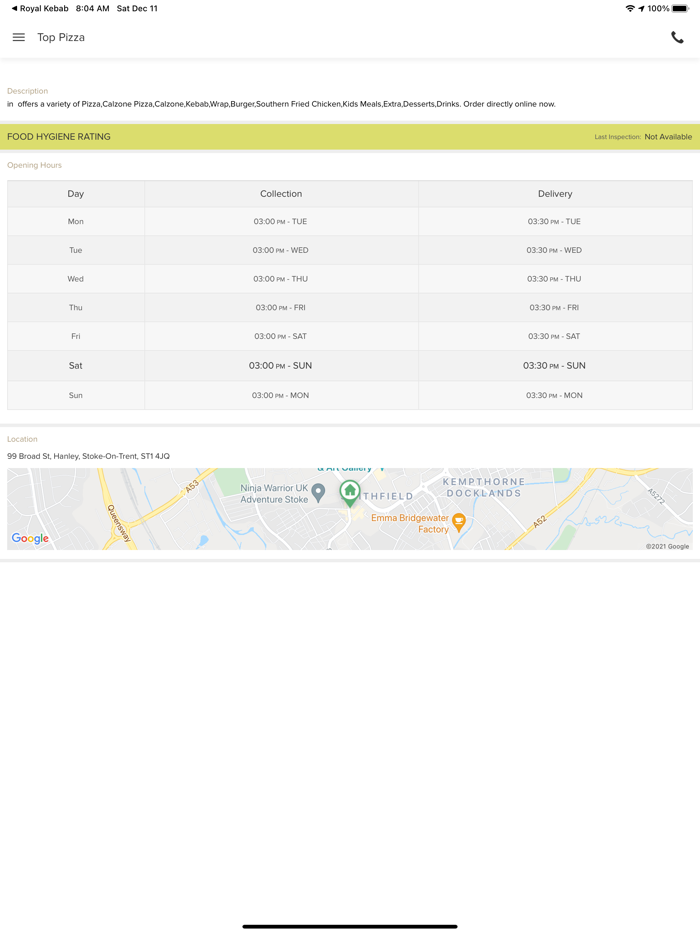
Task: Tap the Ninja Warrior UK map pin
Action: [319, 493]
